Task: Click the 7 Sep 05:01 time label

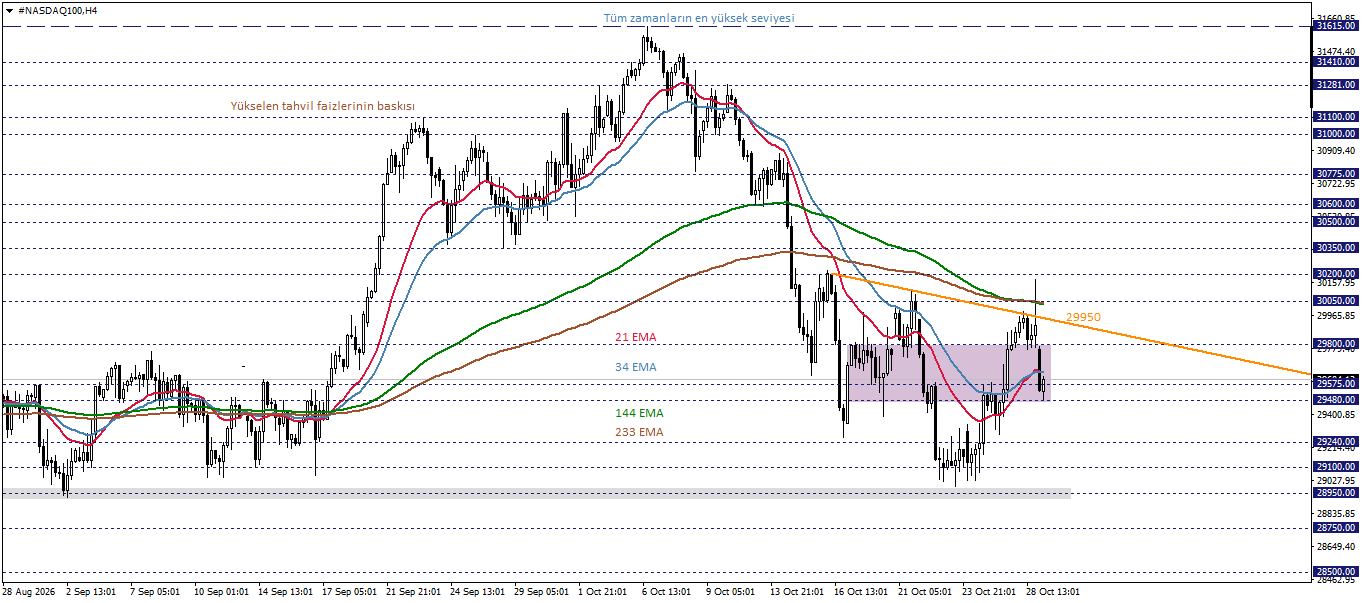Action: pos(155,591)
